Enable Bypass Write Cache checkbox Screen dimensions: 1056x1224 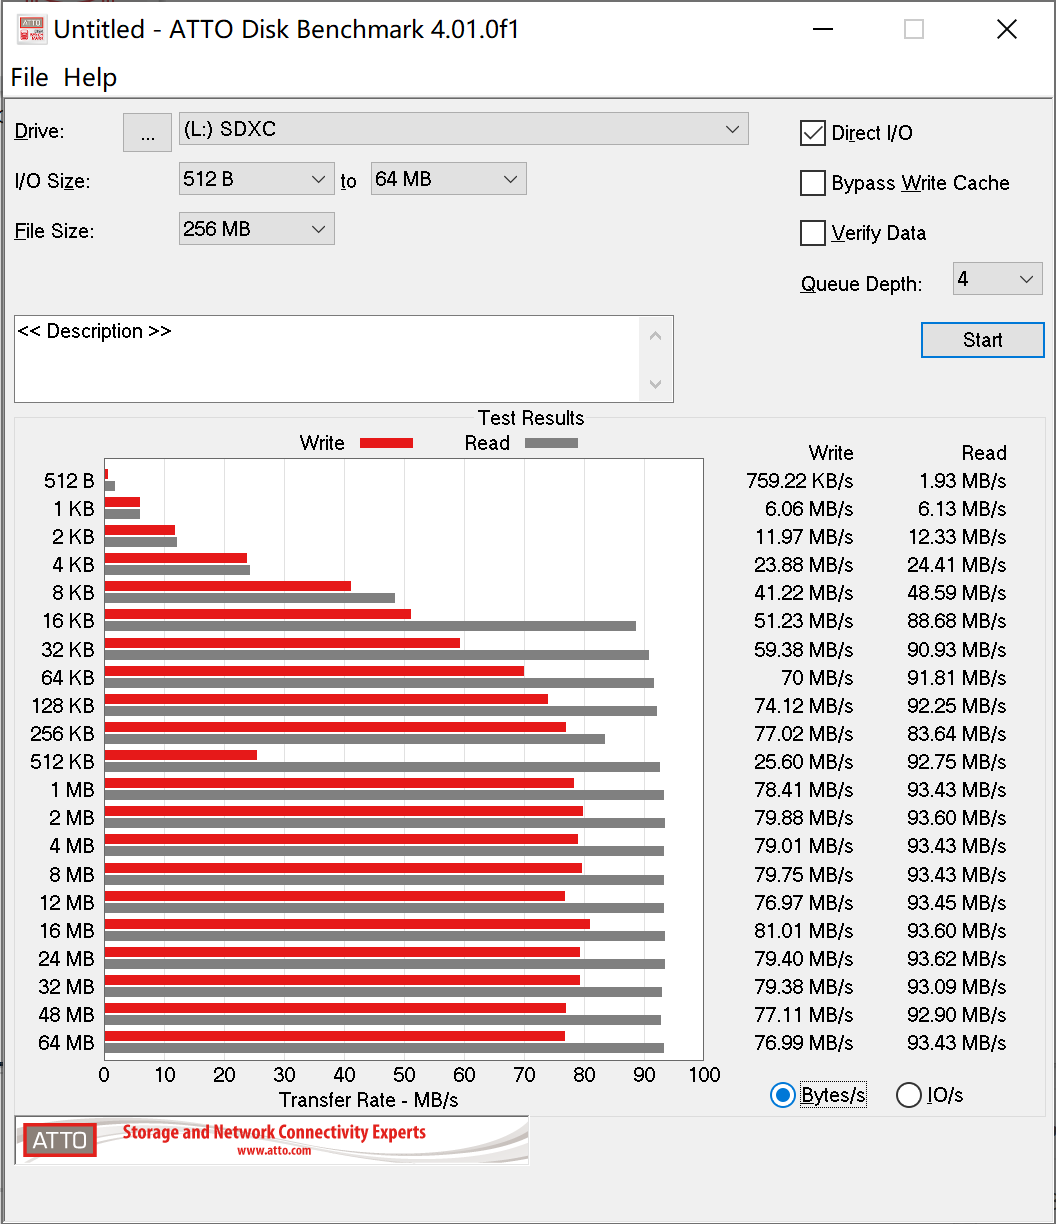coord(812,183)
